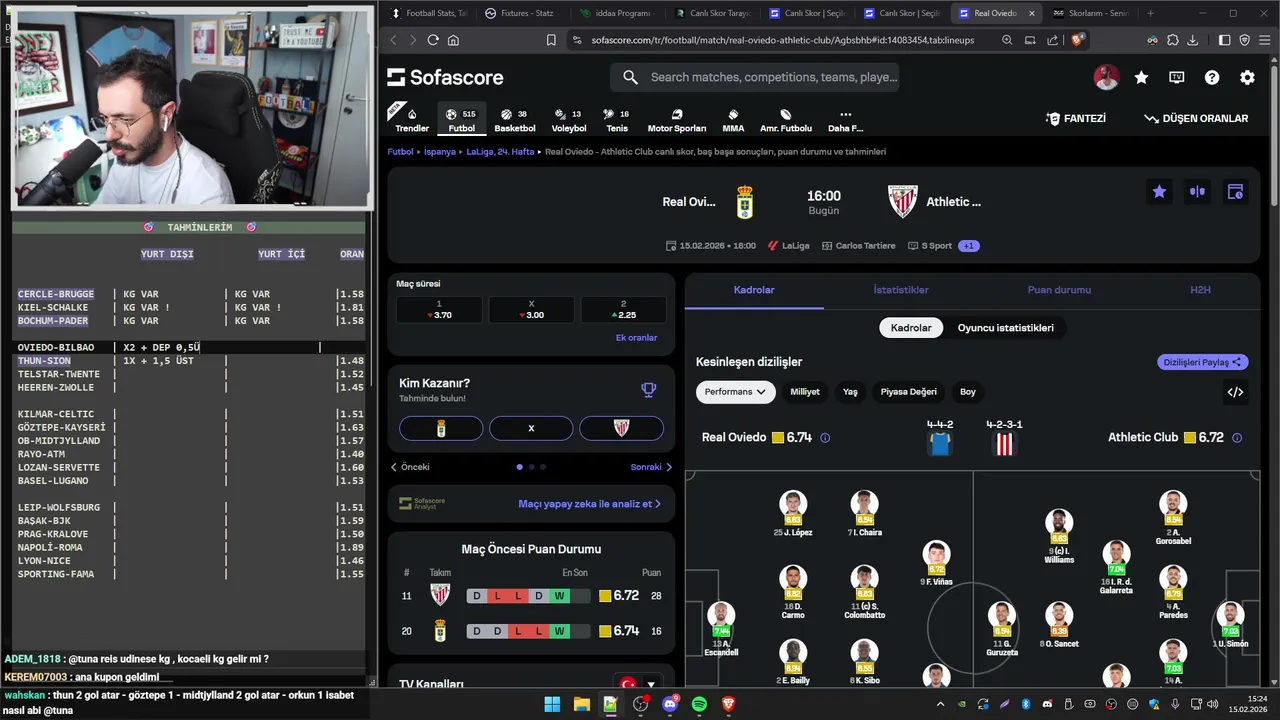This screenshot has height=720, width=1280.
Task: Open Sofascore user profile avatar
Action: (1106, 77)
